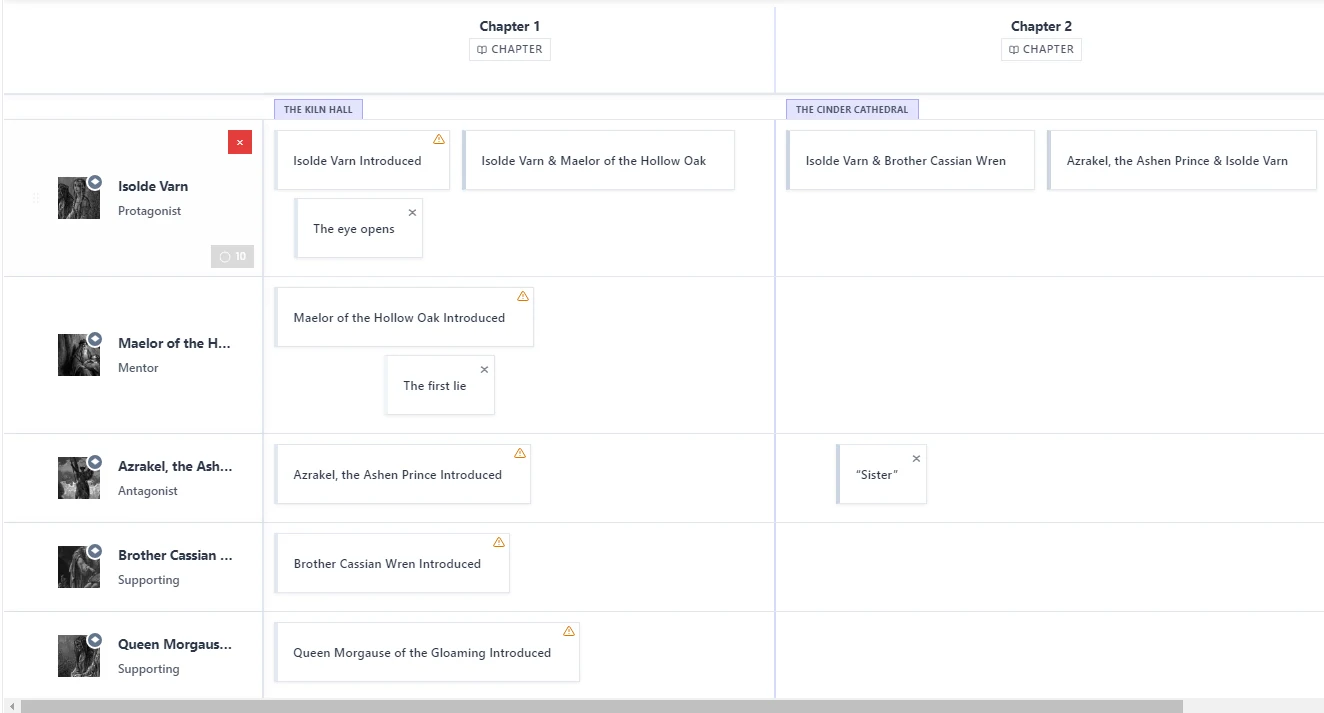The image size is (1324, 713).
Task: Click the Chapter 2 CHAPTER type button
Action: click(x=1041, y=49)
